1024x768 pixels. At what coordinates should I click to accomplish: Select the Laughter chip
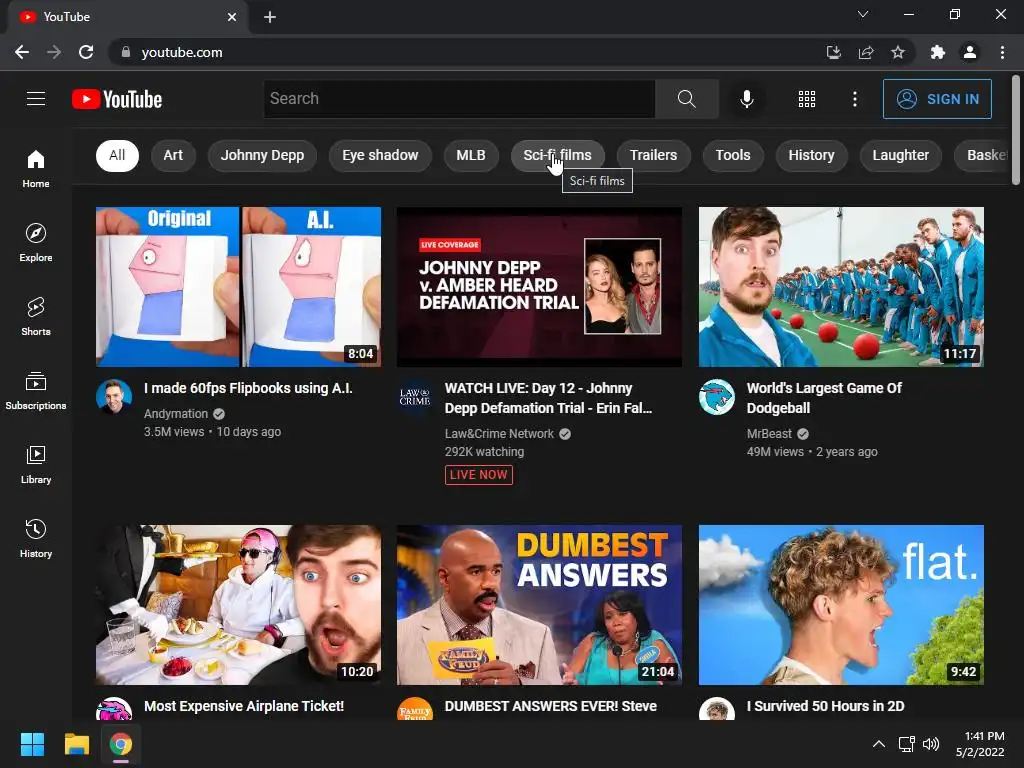point(901,155)
